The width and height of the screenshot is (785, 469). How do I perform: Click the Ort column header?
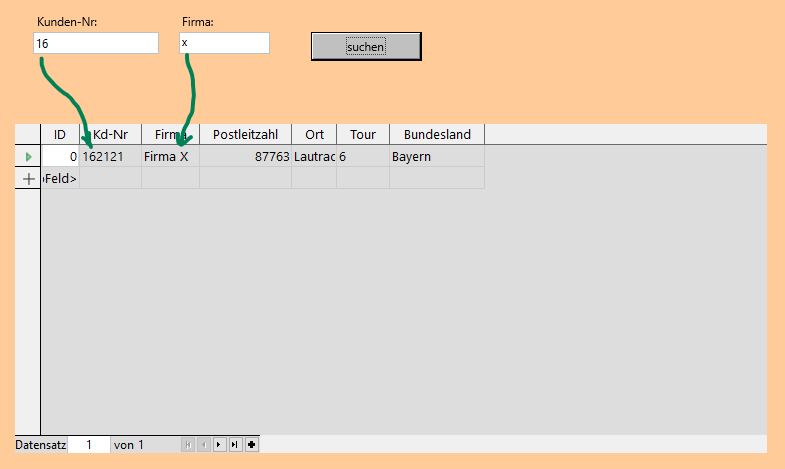pyautogui.click(x=314, y=134)
